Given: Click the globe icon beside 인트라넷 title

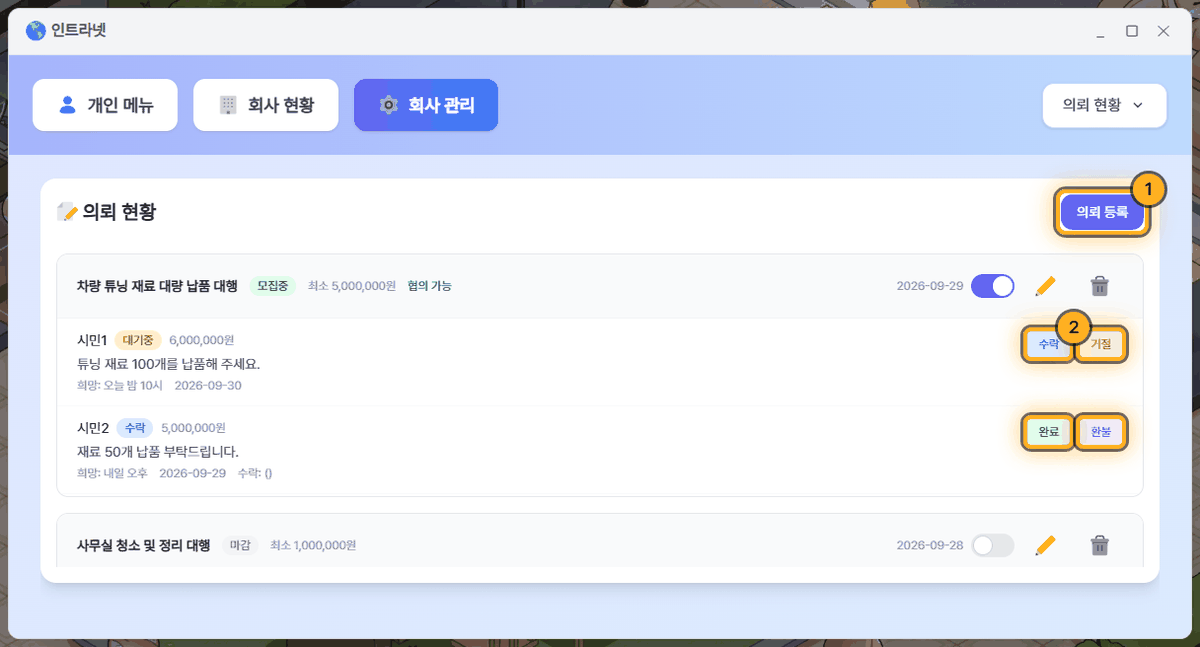Looking at the screenshot, I should [36, 31].
